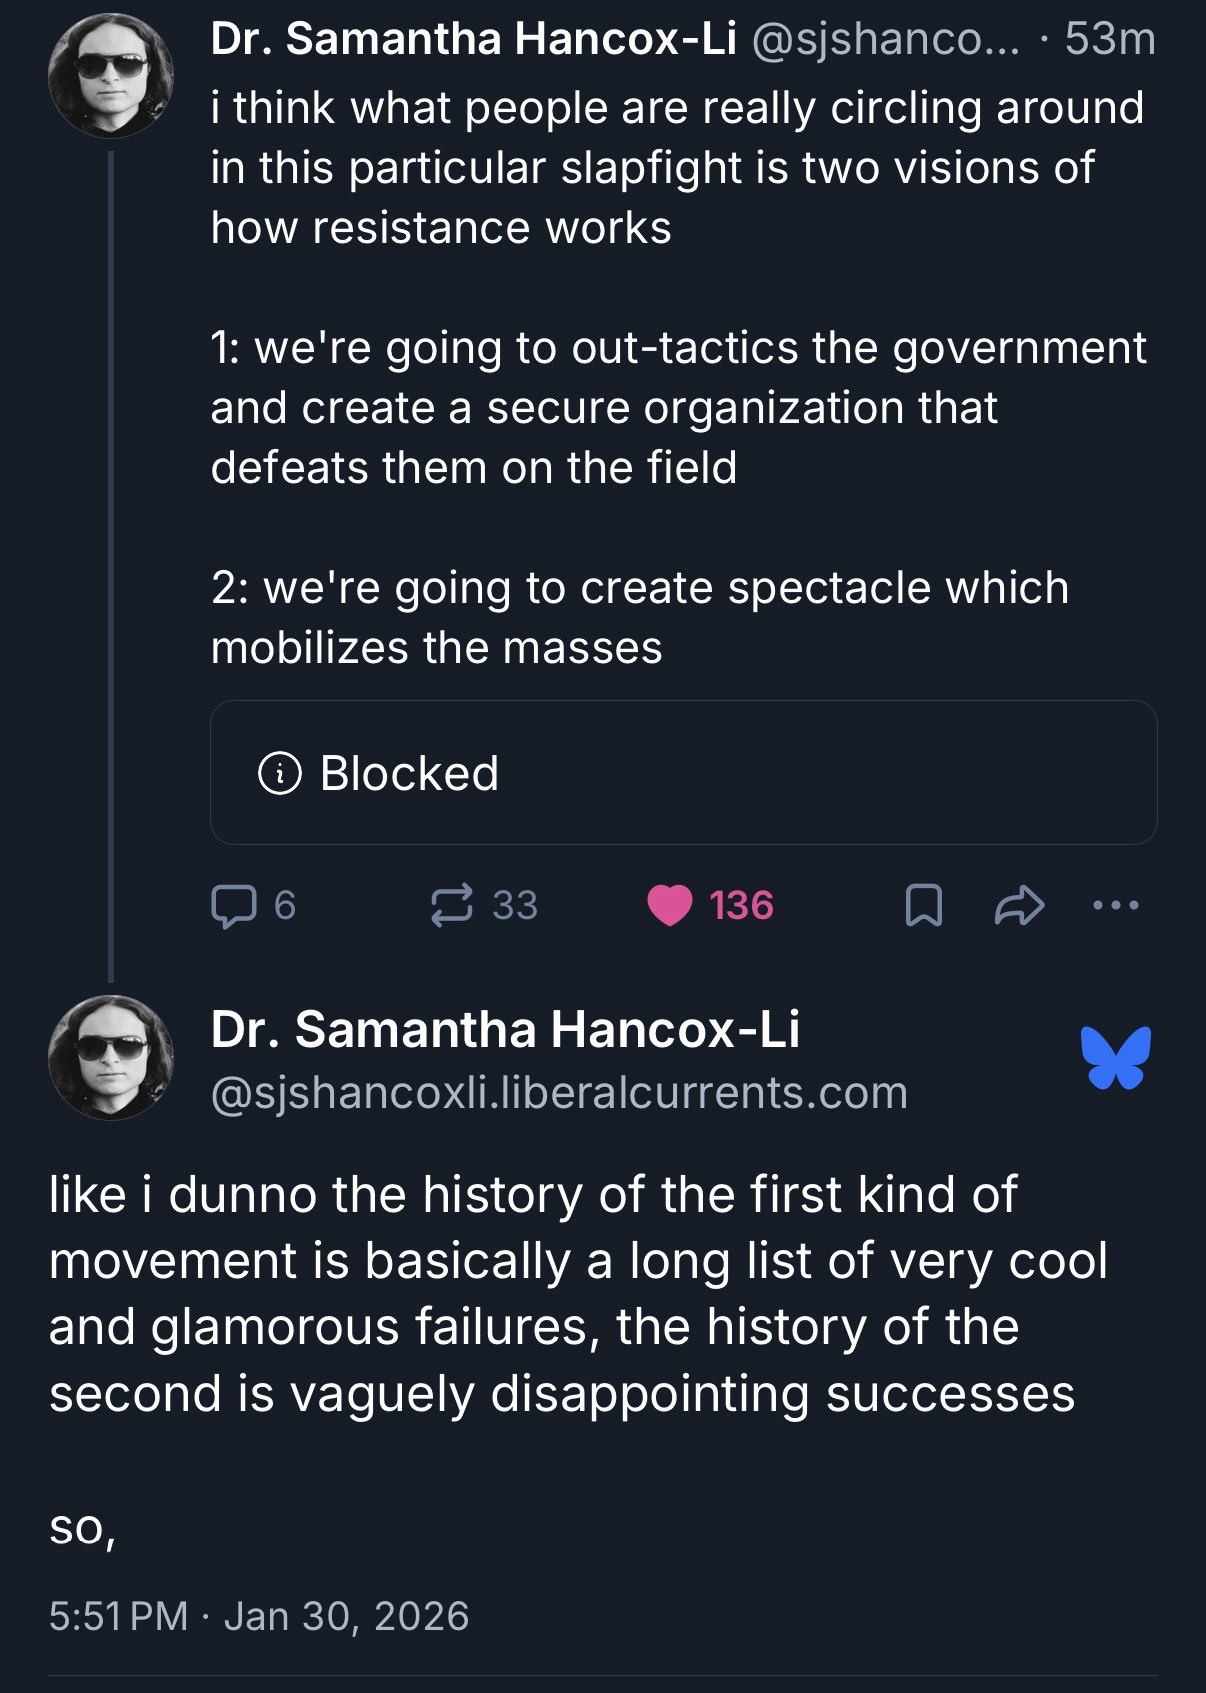This screenshot has height=1693, width=1206.
Task: Open the three-dot more options menu
Action: tap(1115, 906)
